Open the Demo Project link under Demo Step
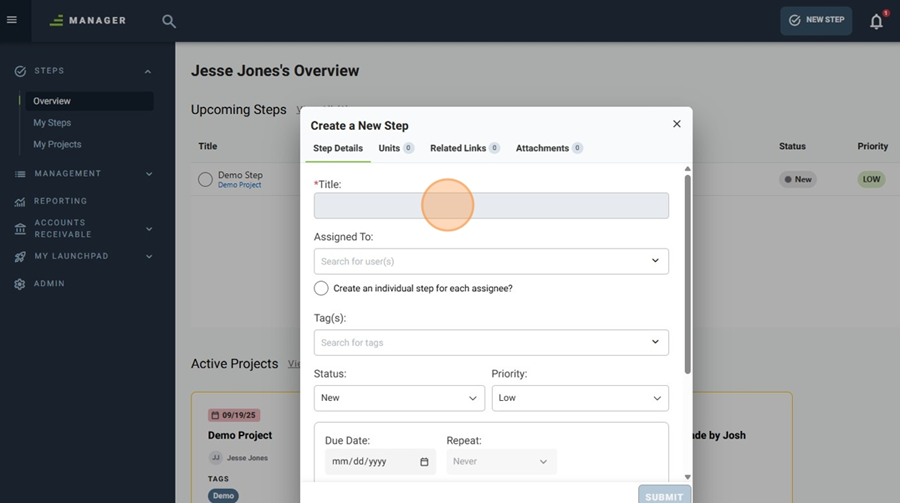900x503 pixels. 239,185
